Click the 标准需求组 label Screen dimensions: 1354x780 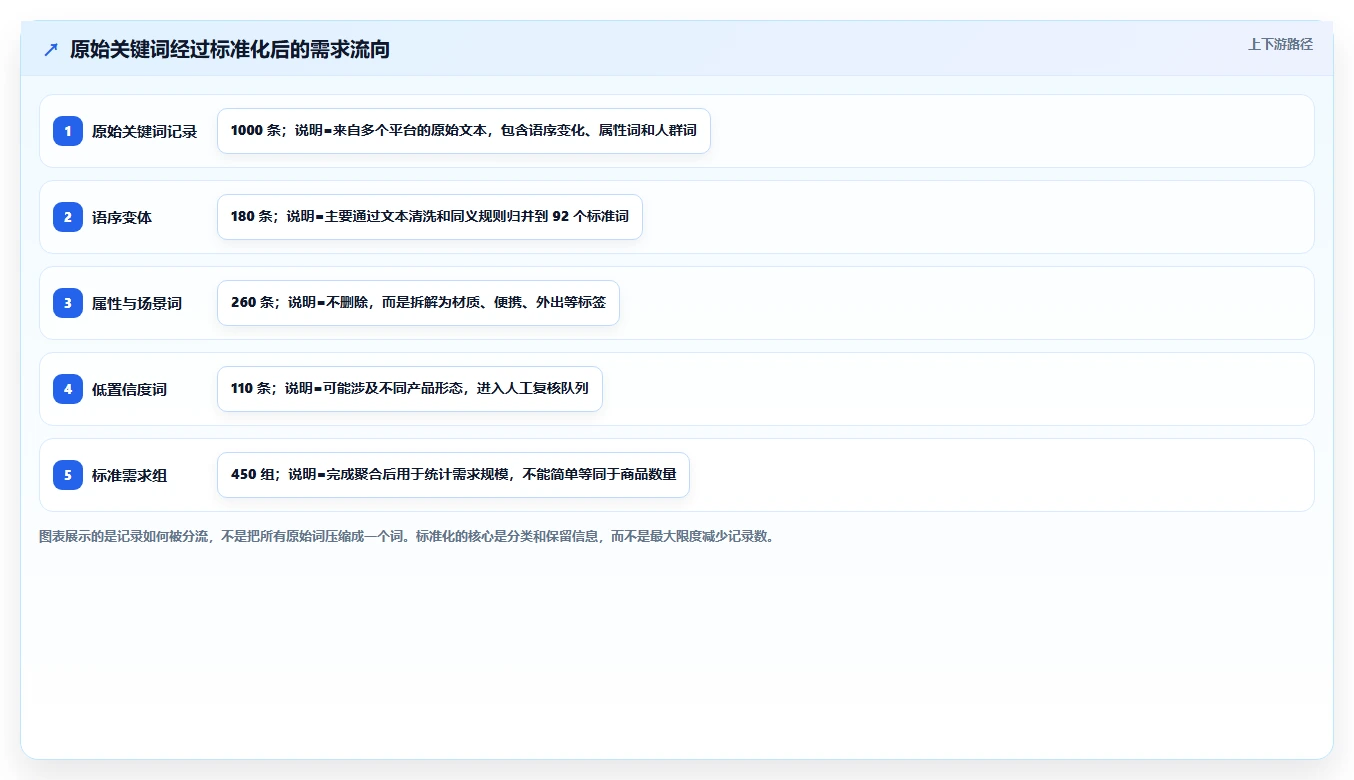(130, 476)
